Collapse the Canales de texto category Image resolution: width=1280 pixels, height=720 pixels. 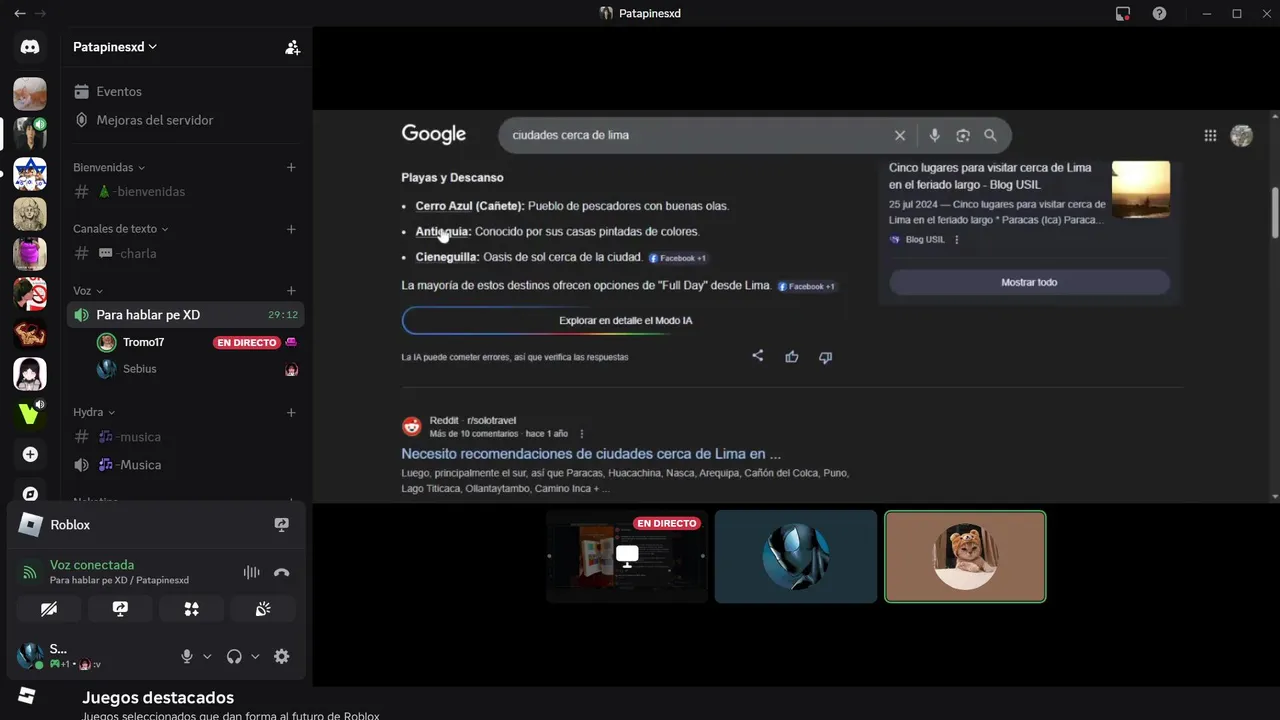(120, 229)
